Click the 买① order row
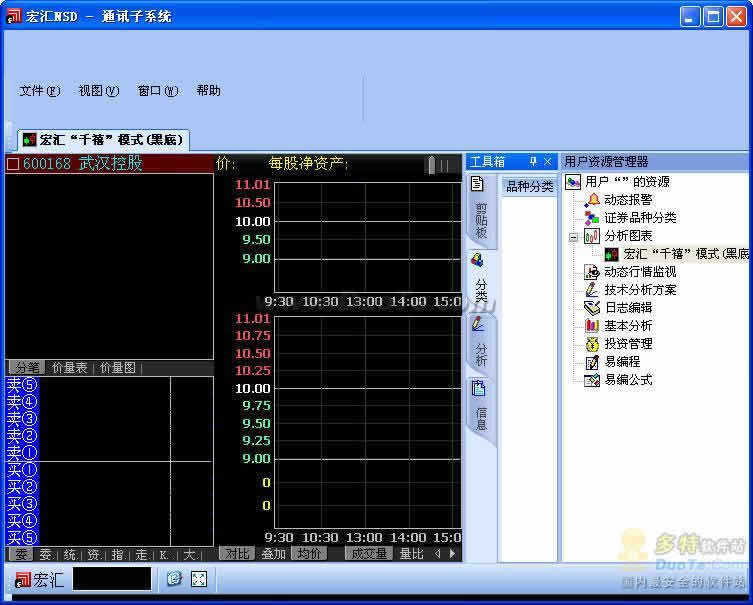The width and height of the screenshot is (753, 605). click(109, 470)
